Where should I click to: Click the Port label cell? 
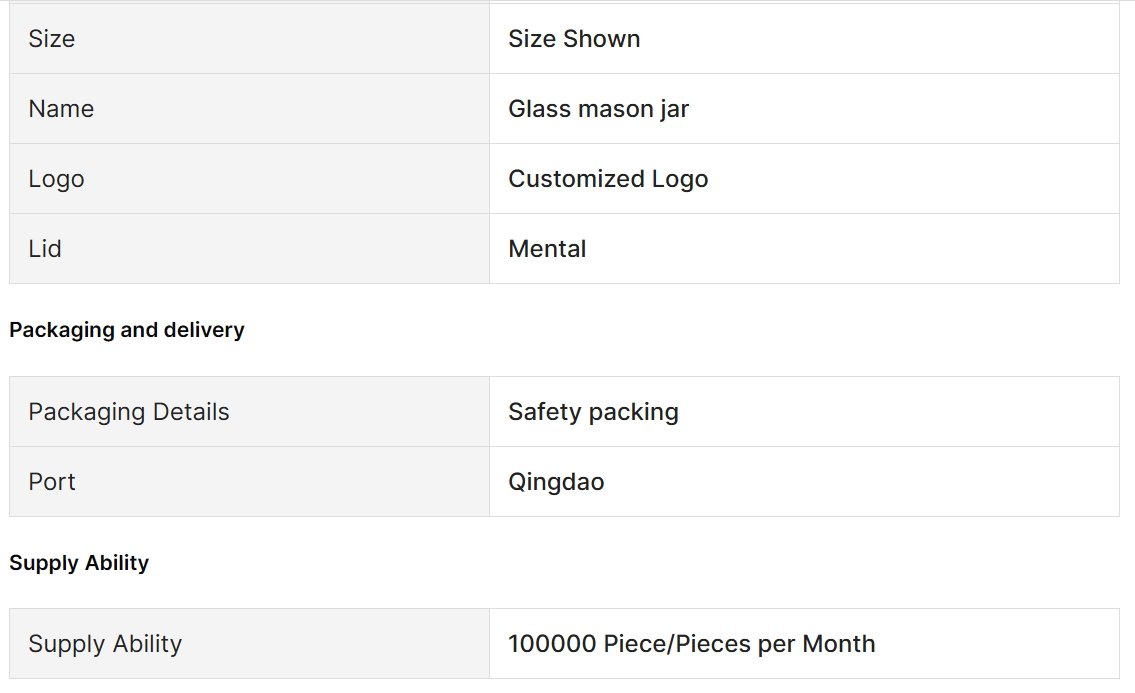(249, 482)
